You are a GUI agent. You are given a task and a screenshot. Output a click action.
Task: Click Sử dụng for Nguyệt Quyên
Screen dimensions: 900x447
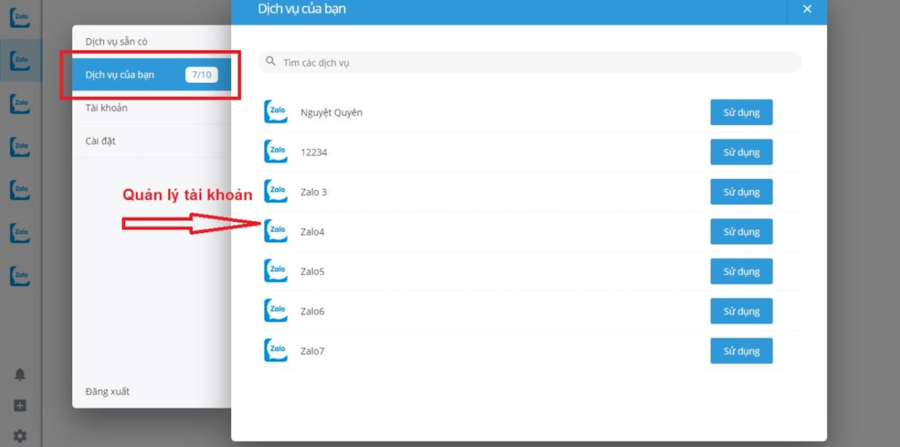[x=741, y=112]
